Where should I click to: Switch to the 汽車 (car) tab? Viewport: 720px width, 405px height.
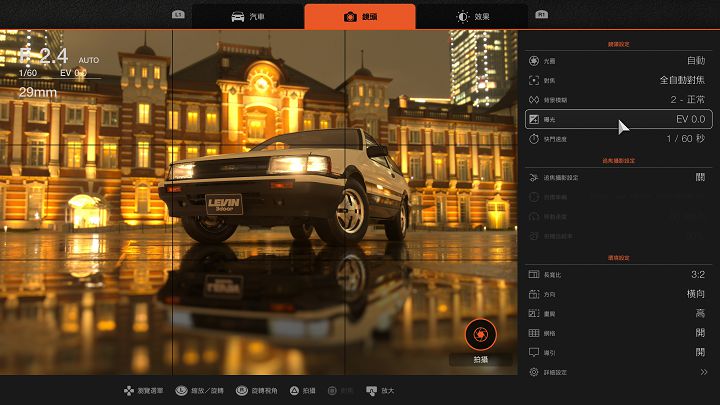(248, 17)
